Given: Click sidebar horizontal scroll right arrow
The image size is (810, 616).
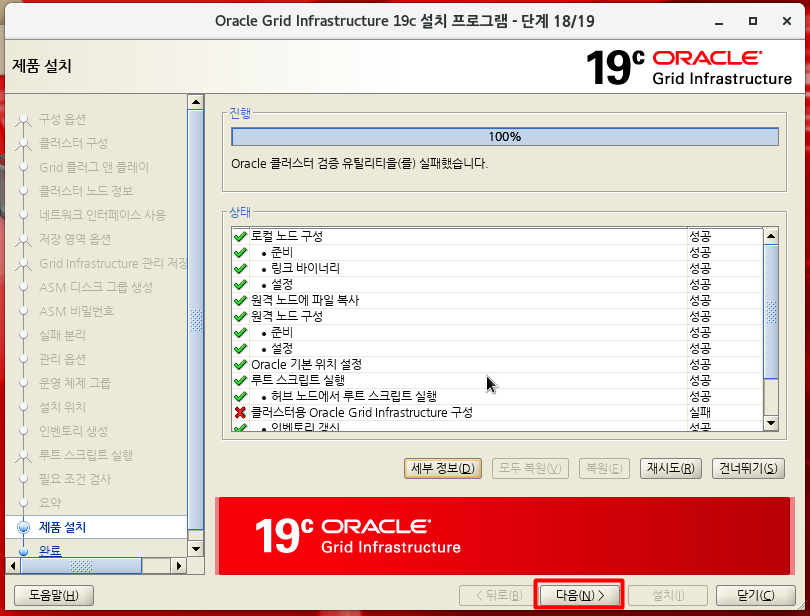Looking at the screenshot, I should coord(179,566).
